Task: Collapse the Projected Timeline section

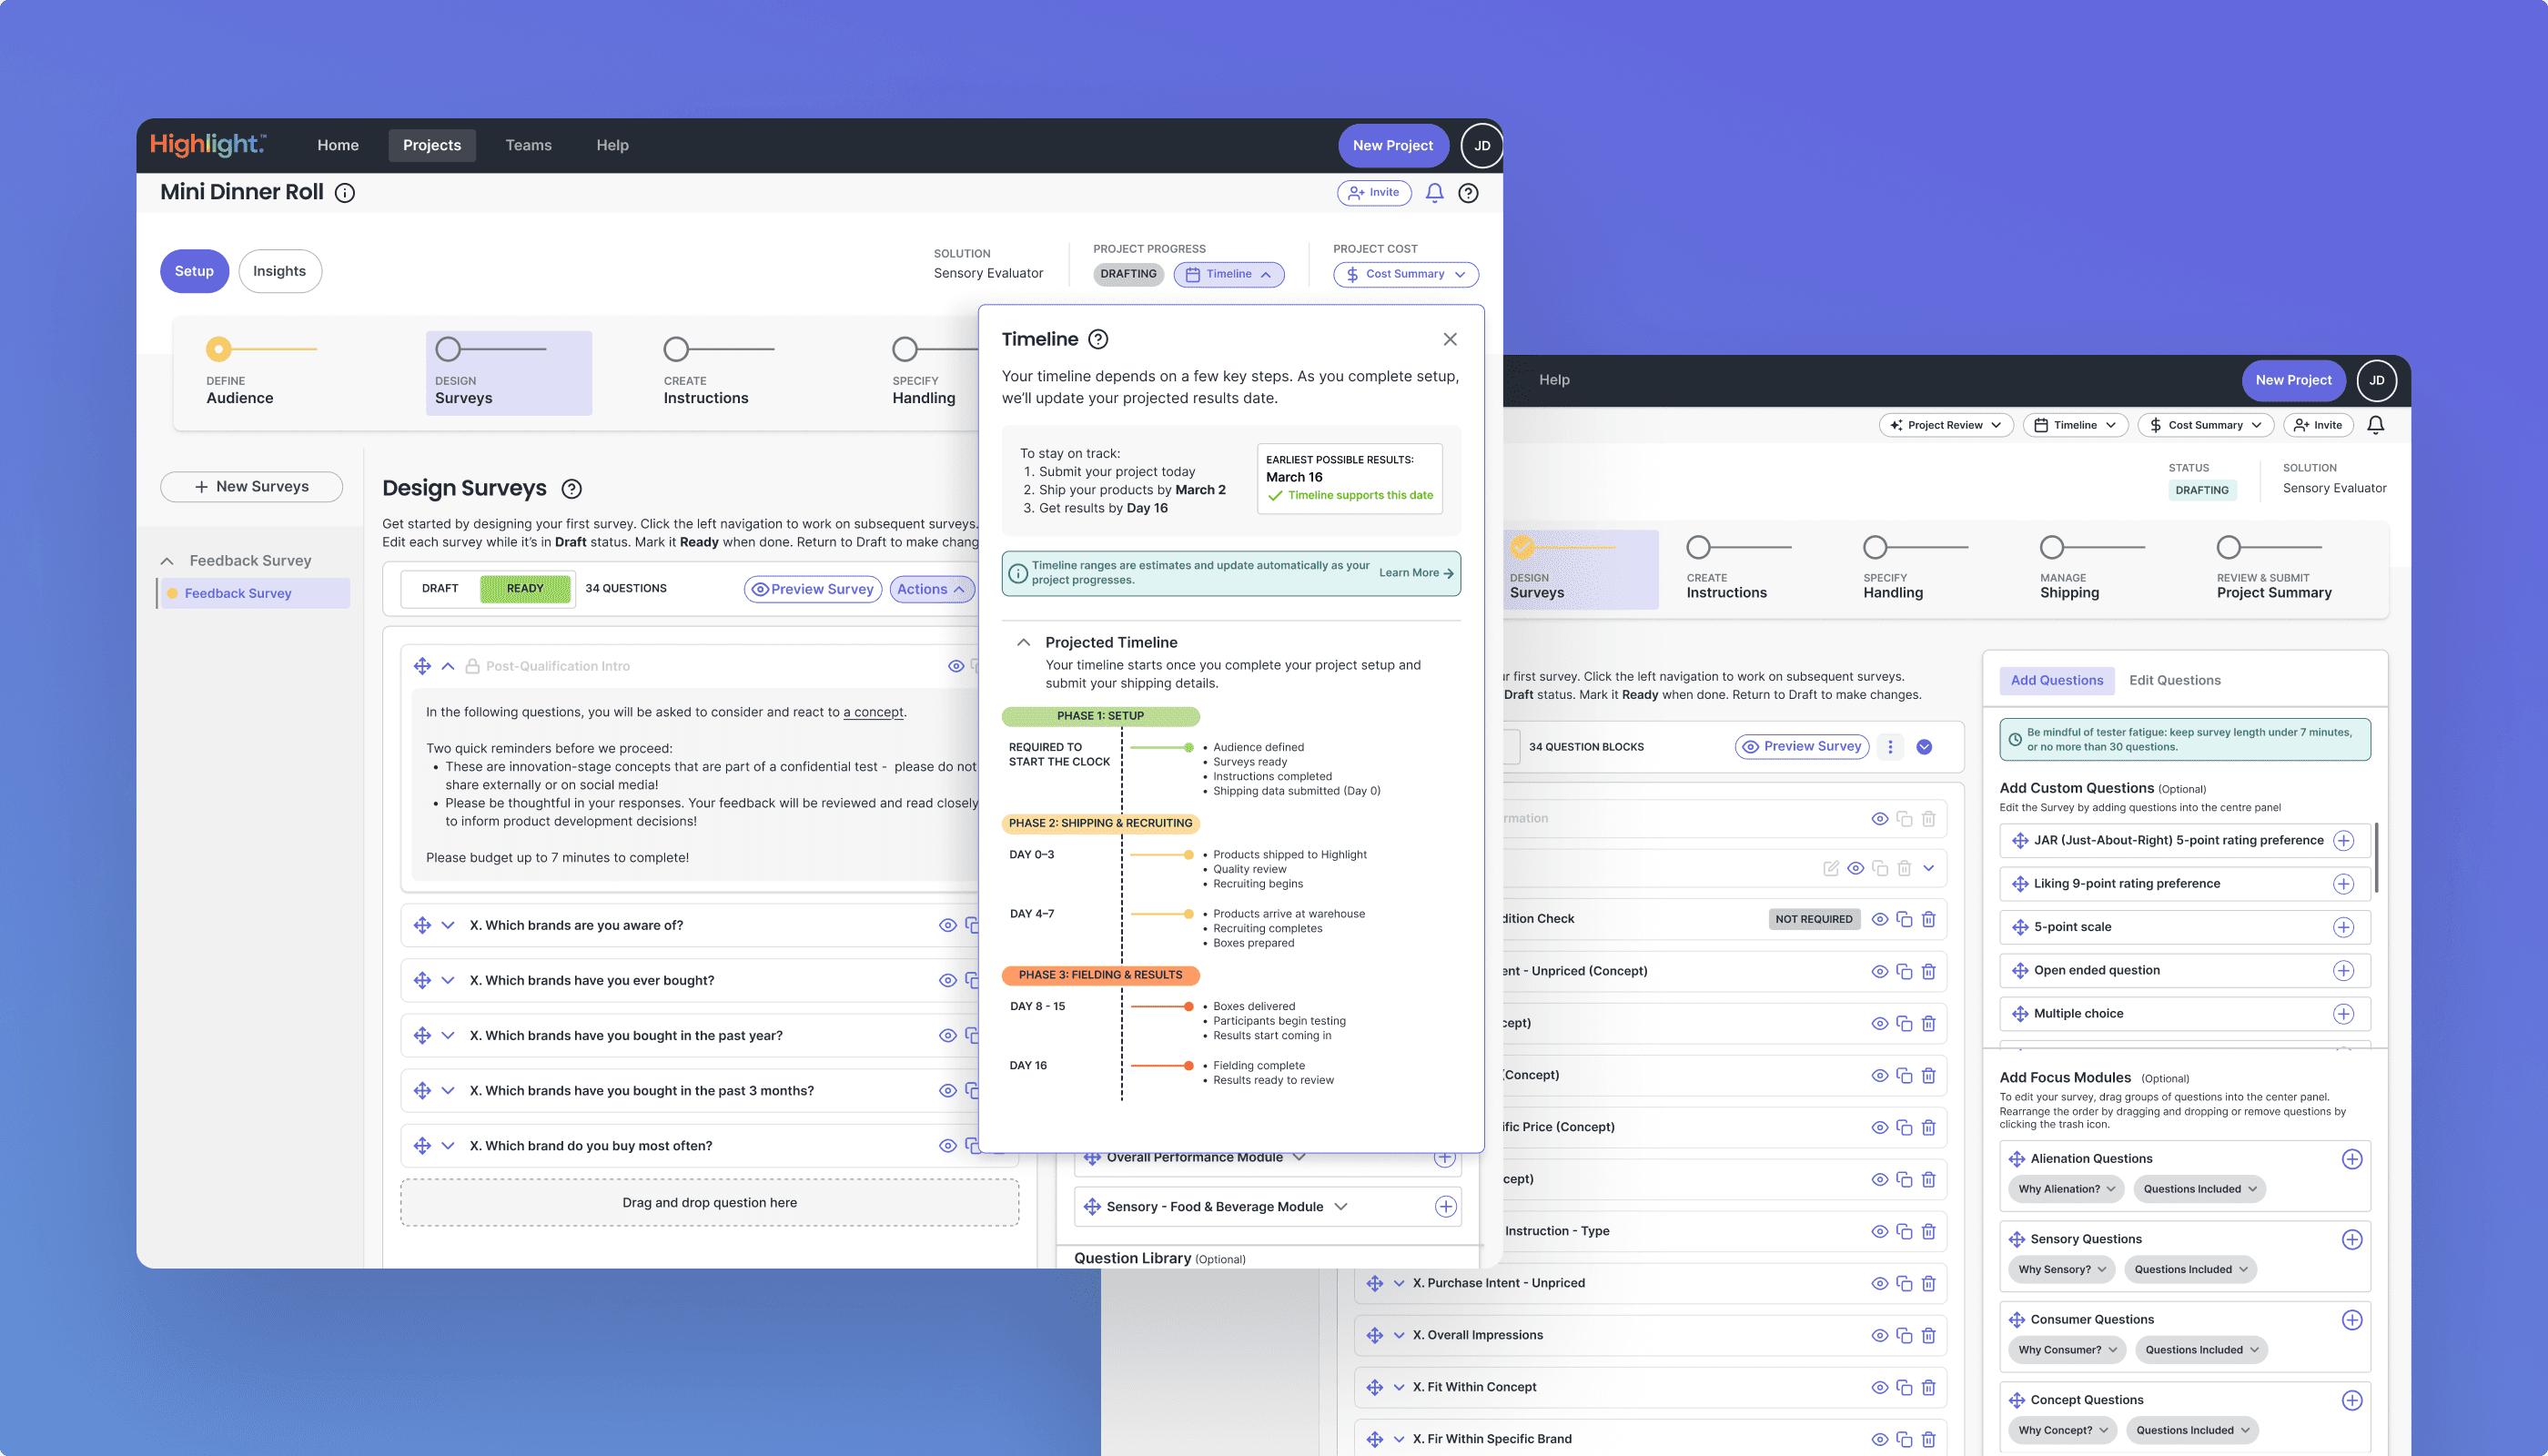Action: tap(1023, 642)
